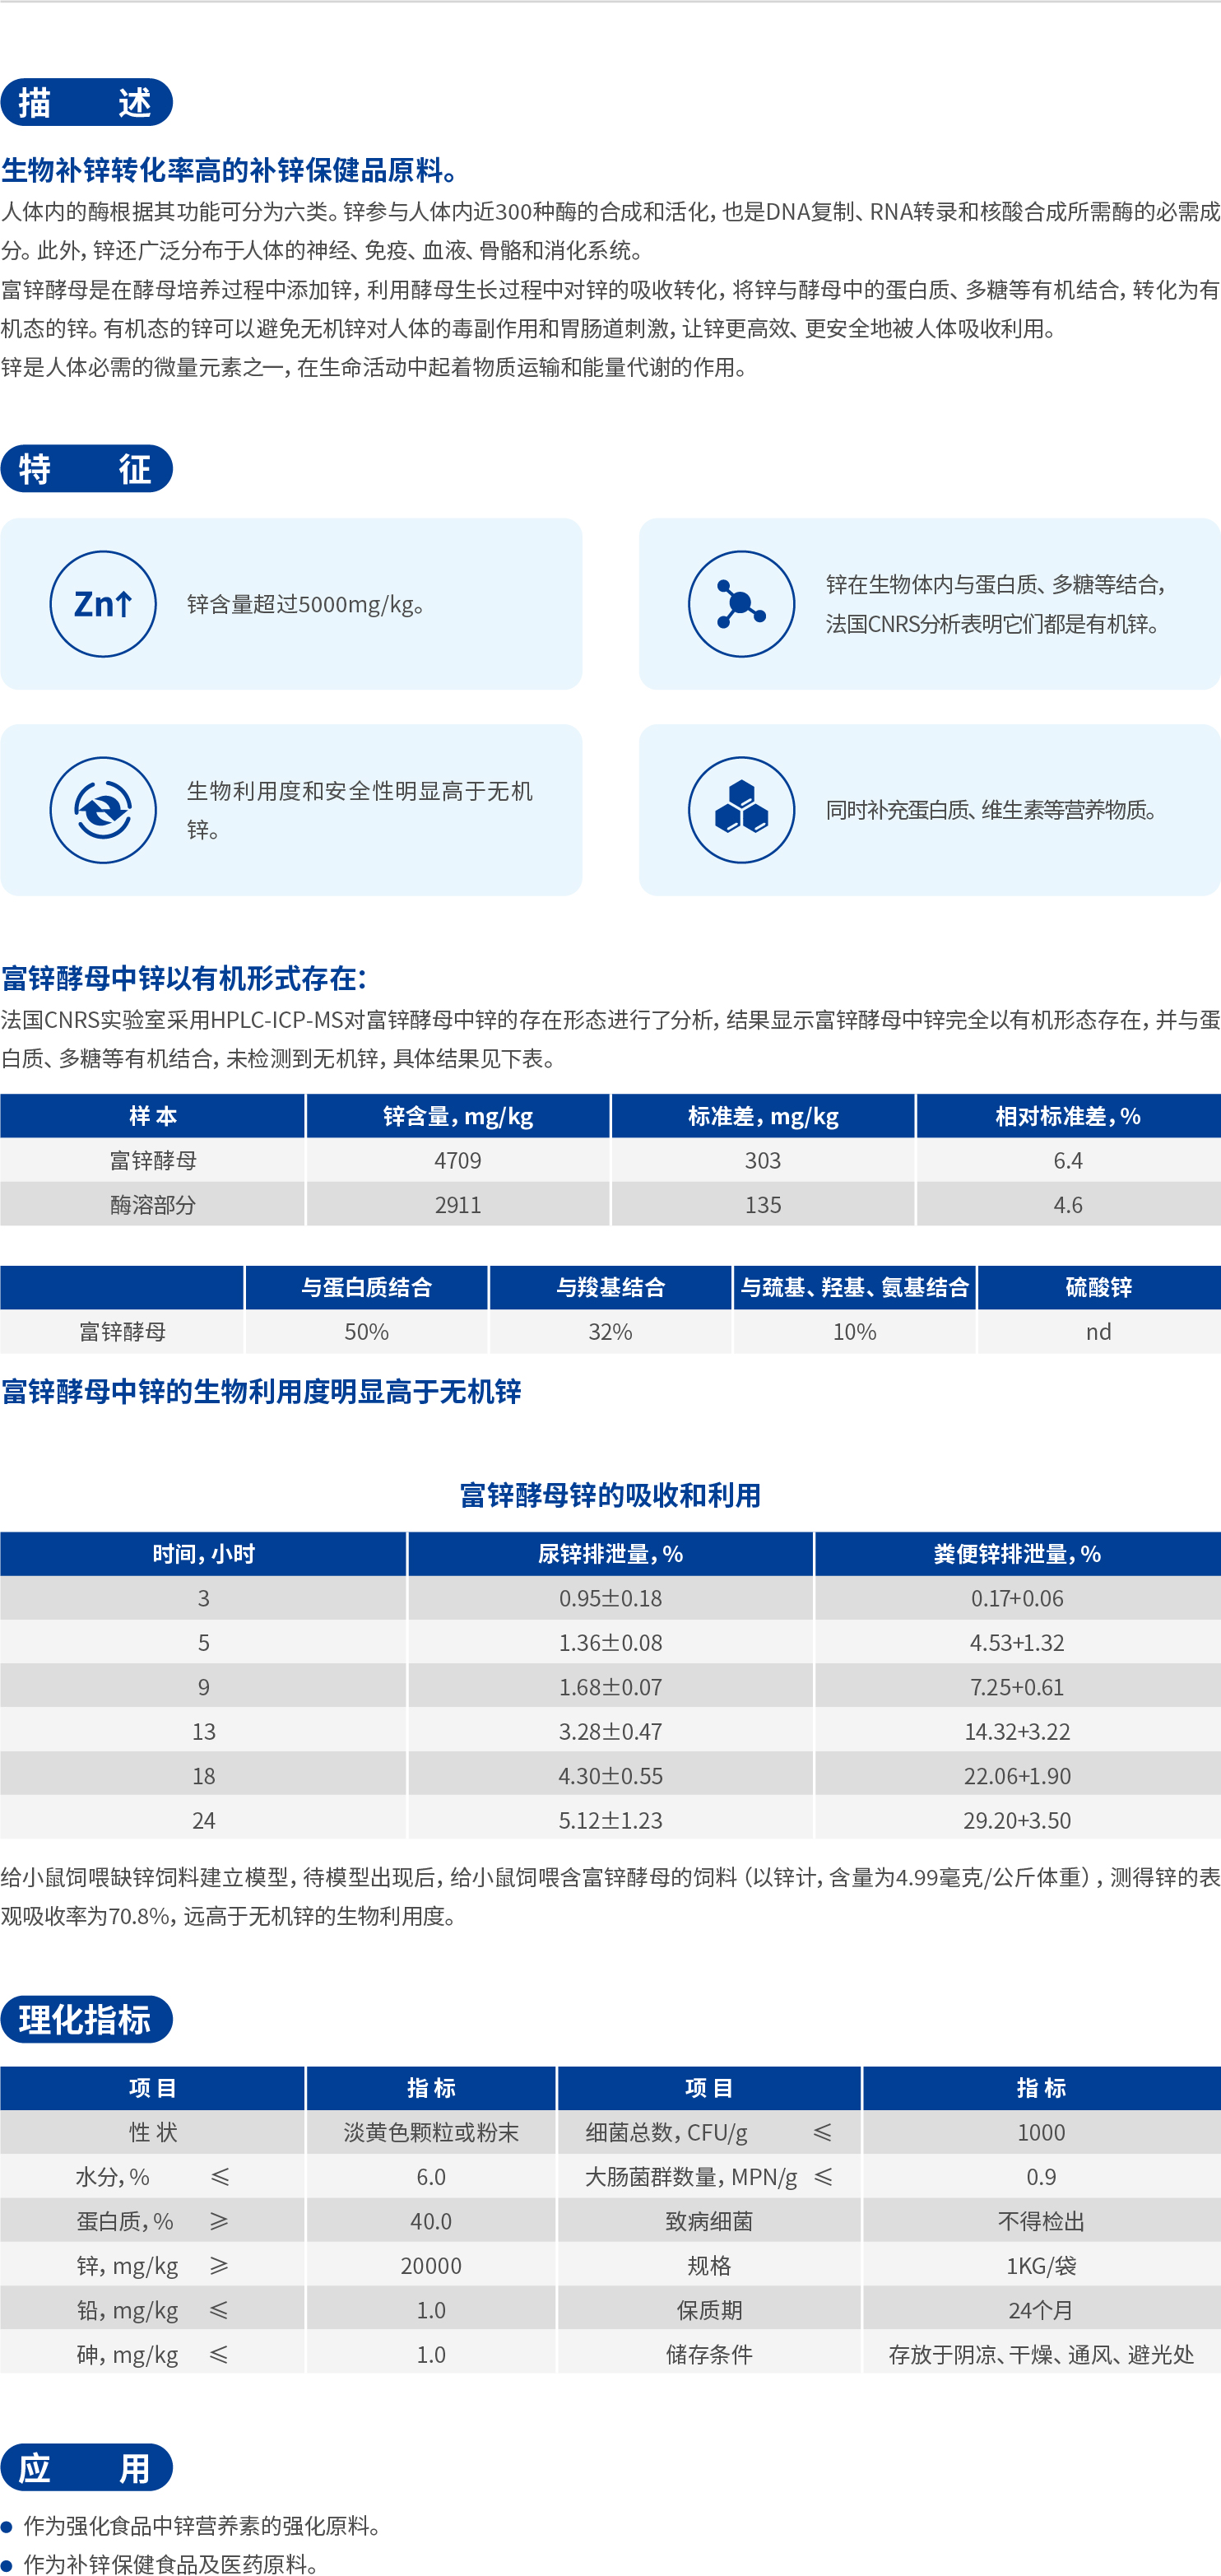This screenshot has height=2576, width=1221.
Task: Click the 50% cell
Action: 366,1332
